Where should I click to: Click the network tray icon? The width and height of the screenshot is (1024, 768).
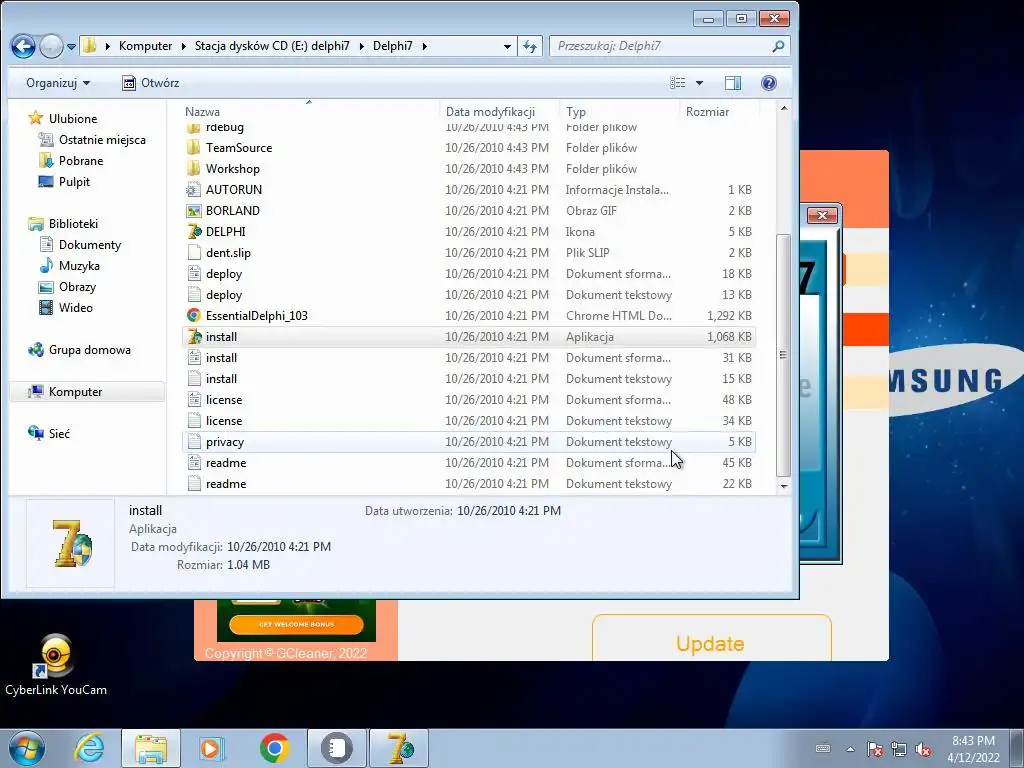tap(899, 749)
